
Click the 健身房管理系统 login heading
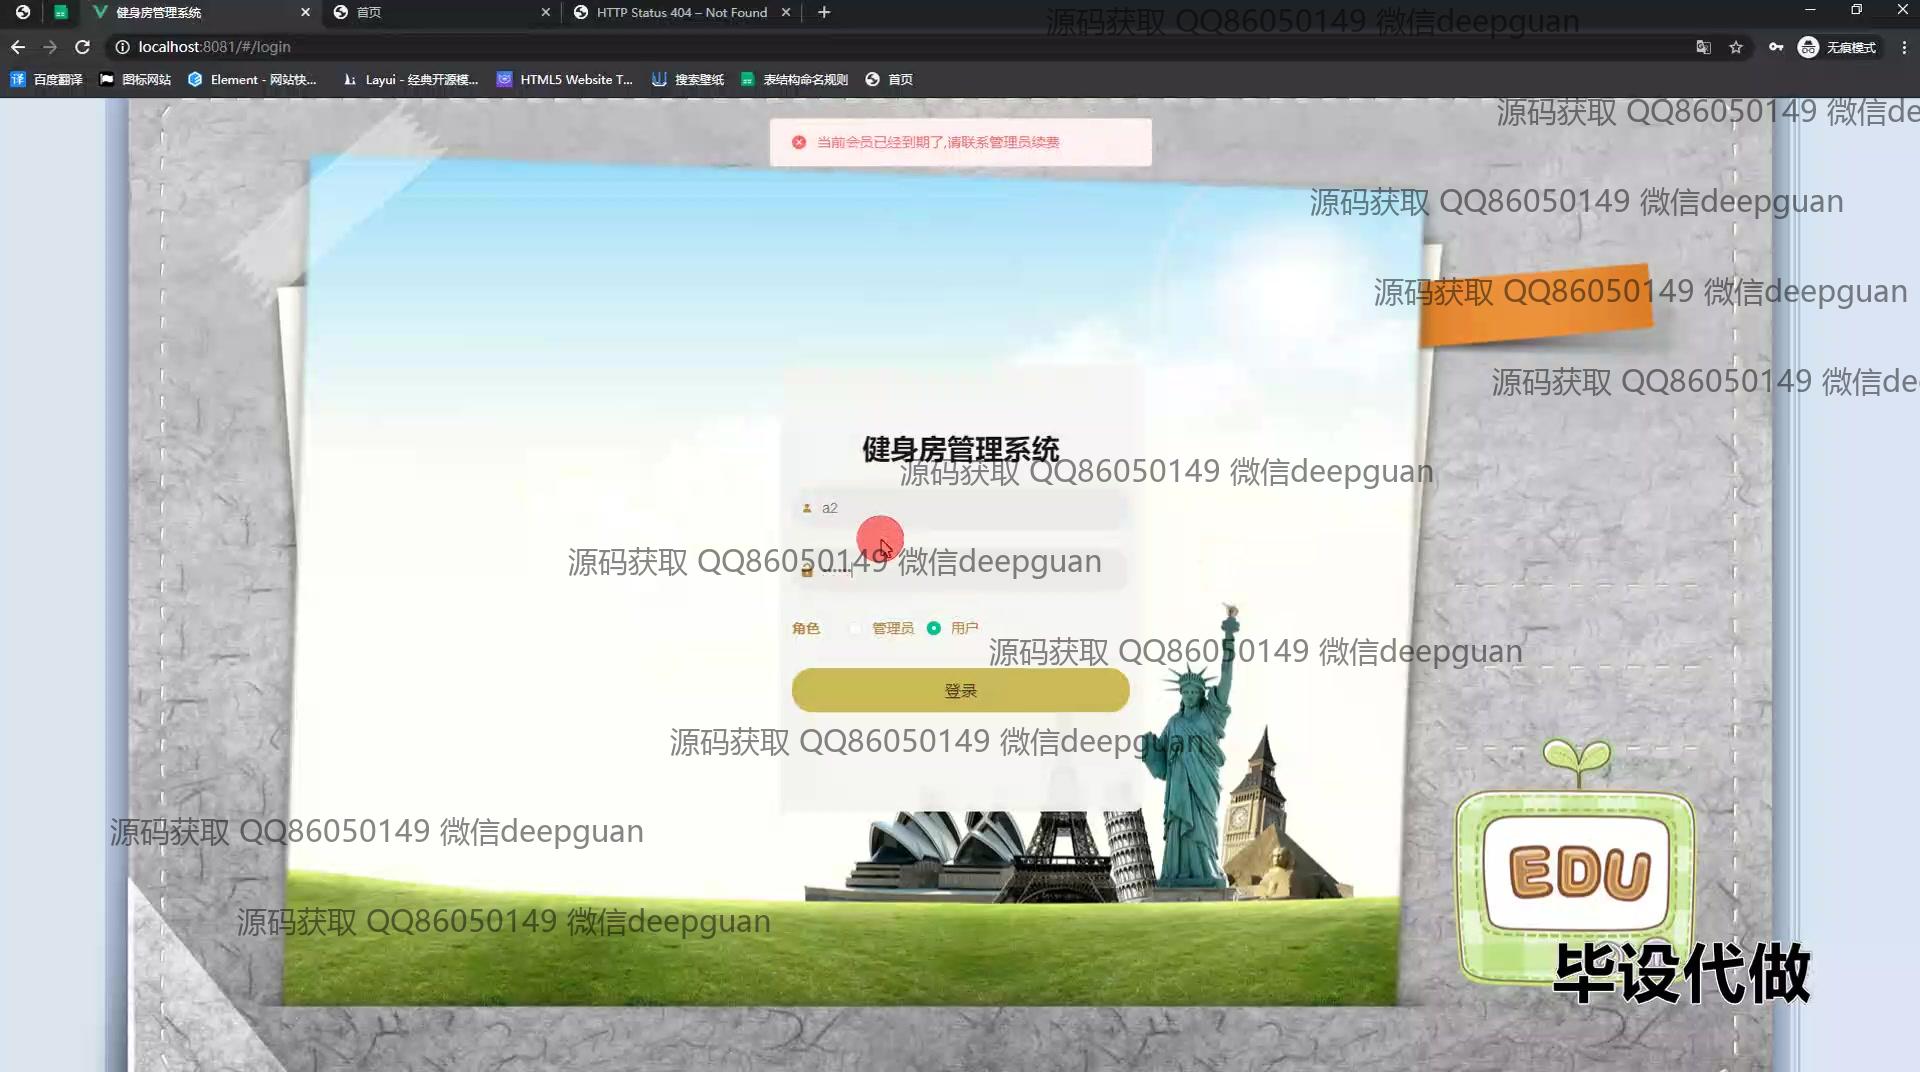click(x=961, y=449)
